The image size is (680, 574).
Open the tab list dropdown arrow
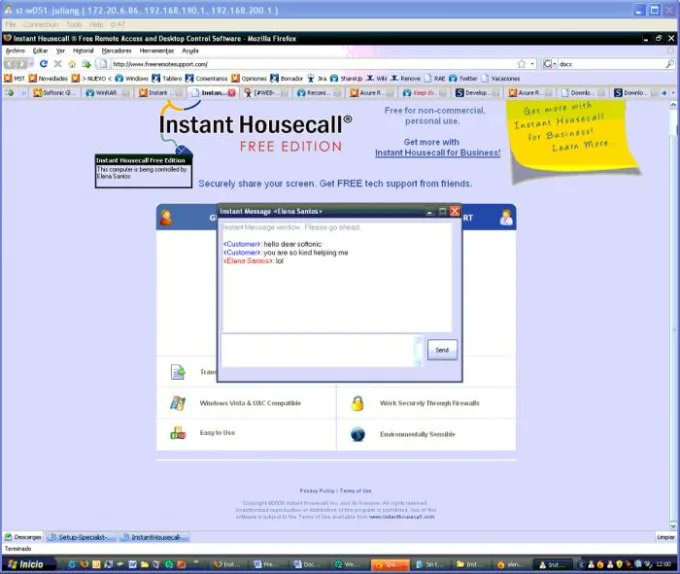point(673,93)
